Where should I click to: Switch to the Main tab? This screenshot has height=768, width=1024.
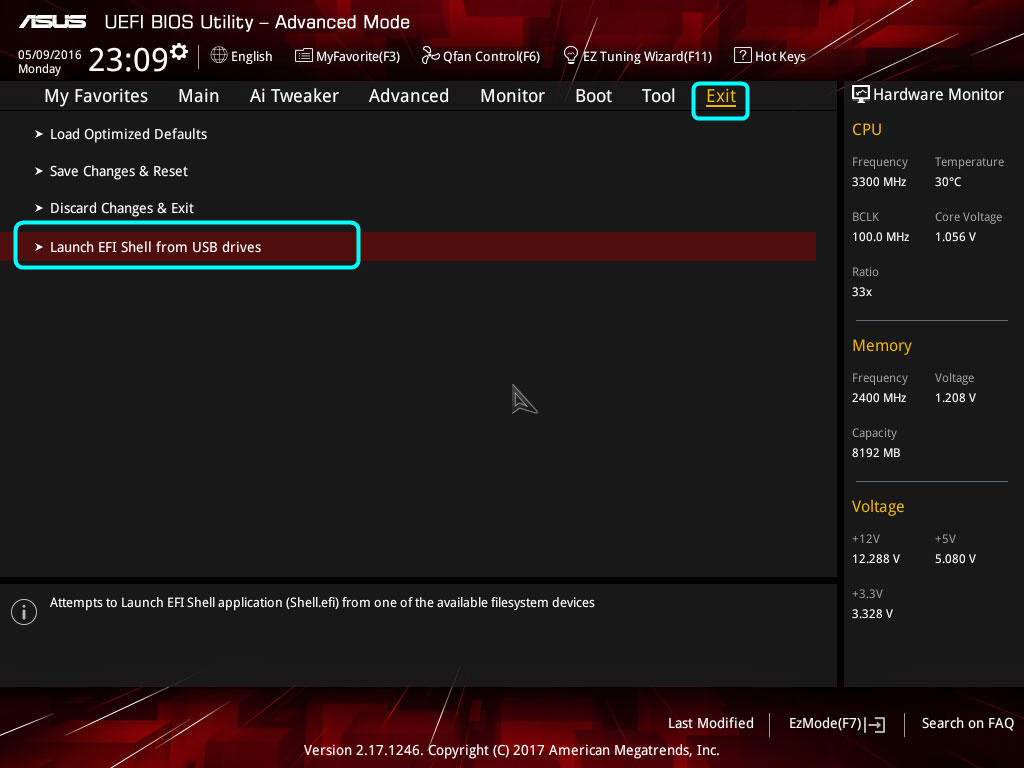pos(199,96)
